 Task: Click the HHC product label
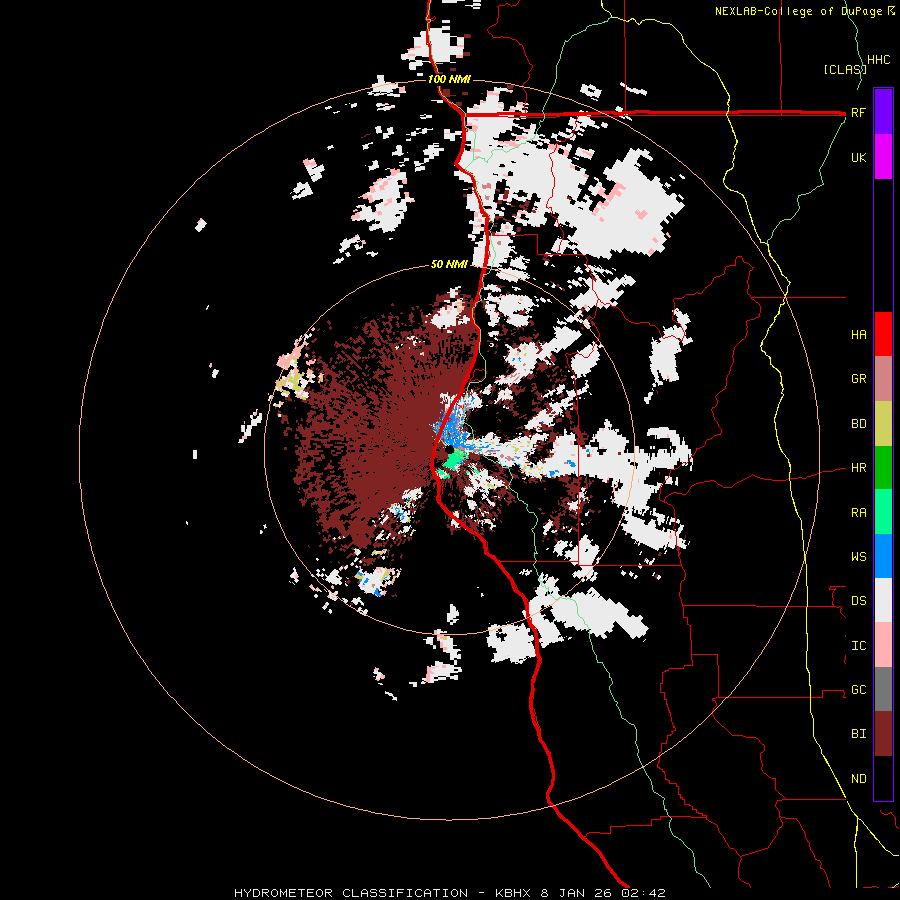pyautogui.click(x=878, y=60)
